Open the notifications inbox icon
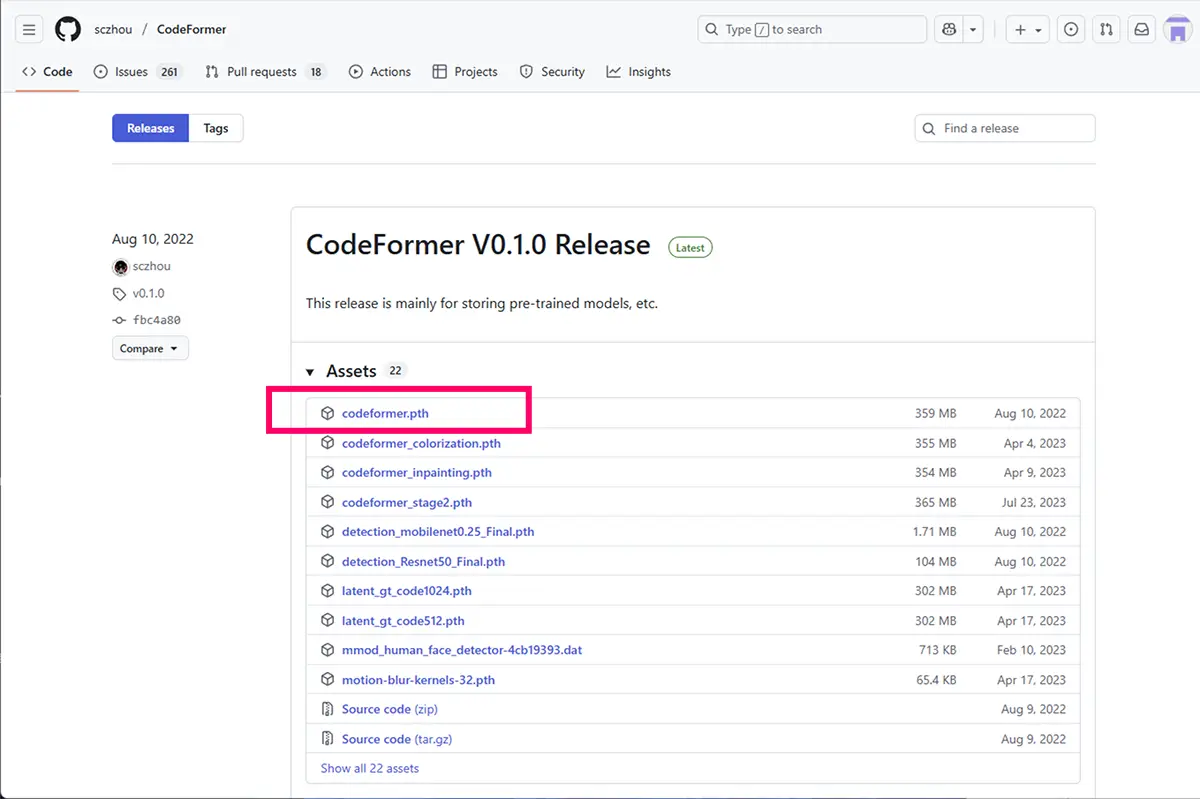The image size is (1200, 799). pos(1141,29)
